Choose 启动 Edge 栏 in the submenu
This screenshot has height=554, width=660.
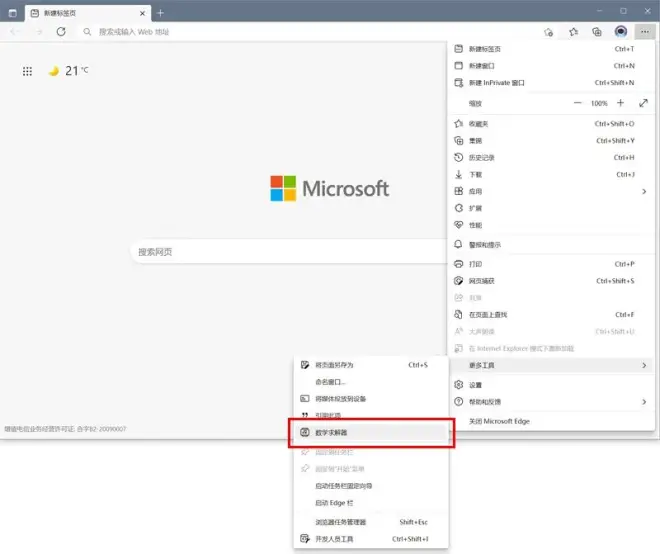tap(371, 503)
